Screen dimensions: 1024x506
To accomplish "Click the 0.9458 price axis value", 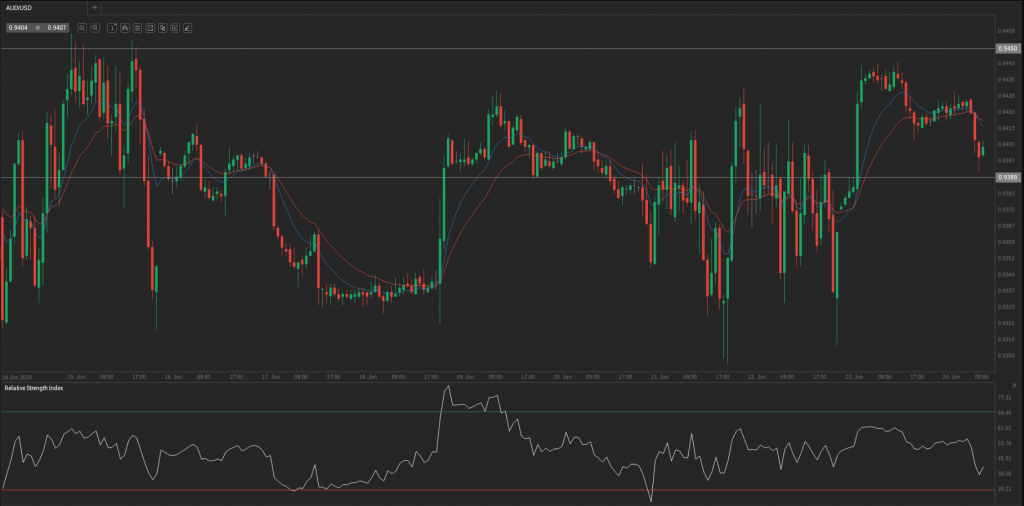I will [1006, 31].
